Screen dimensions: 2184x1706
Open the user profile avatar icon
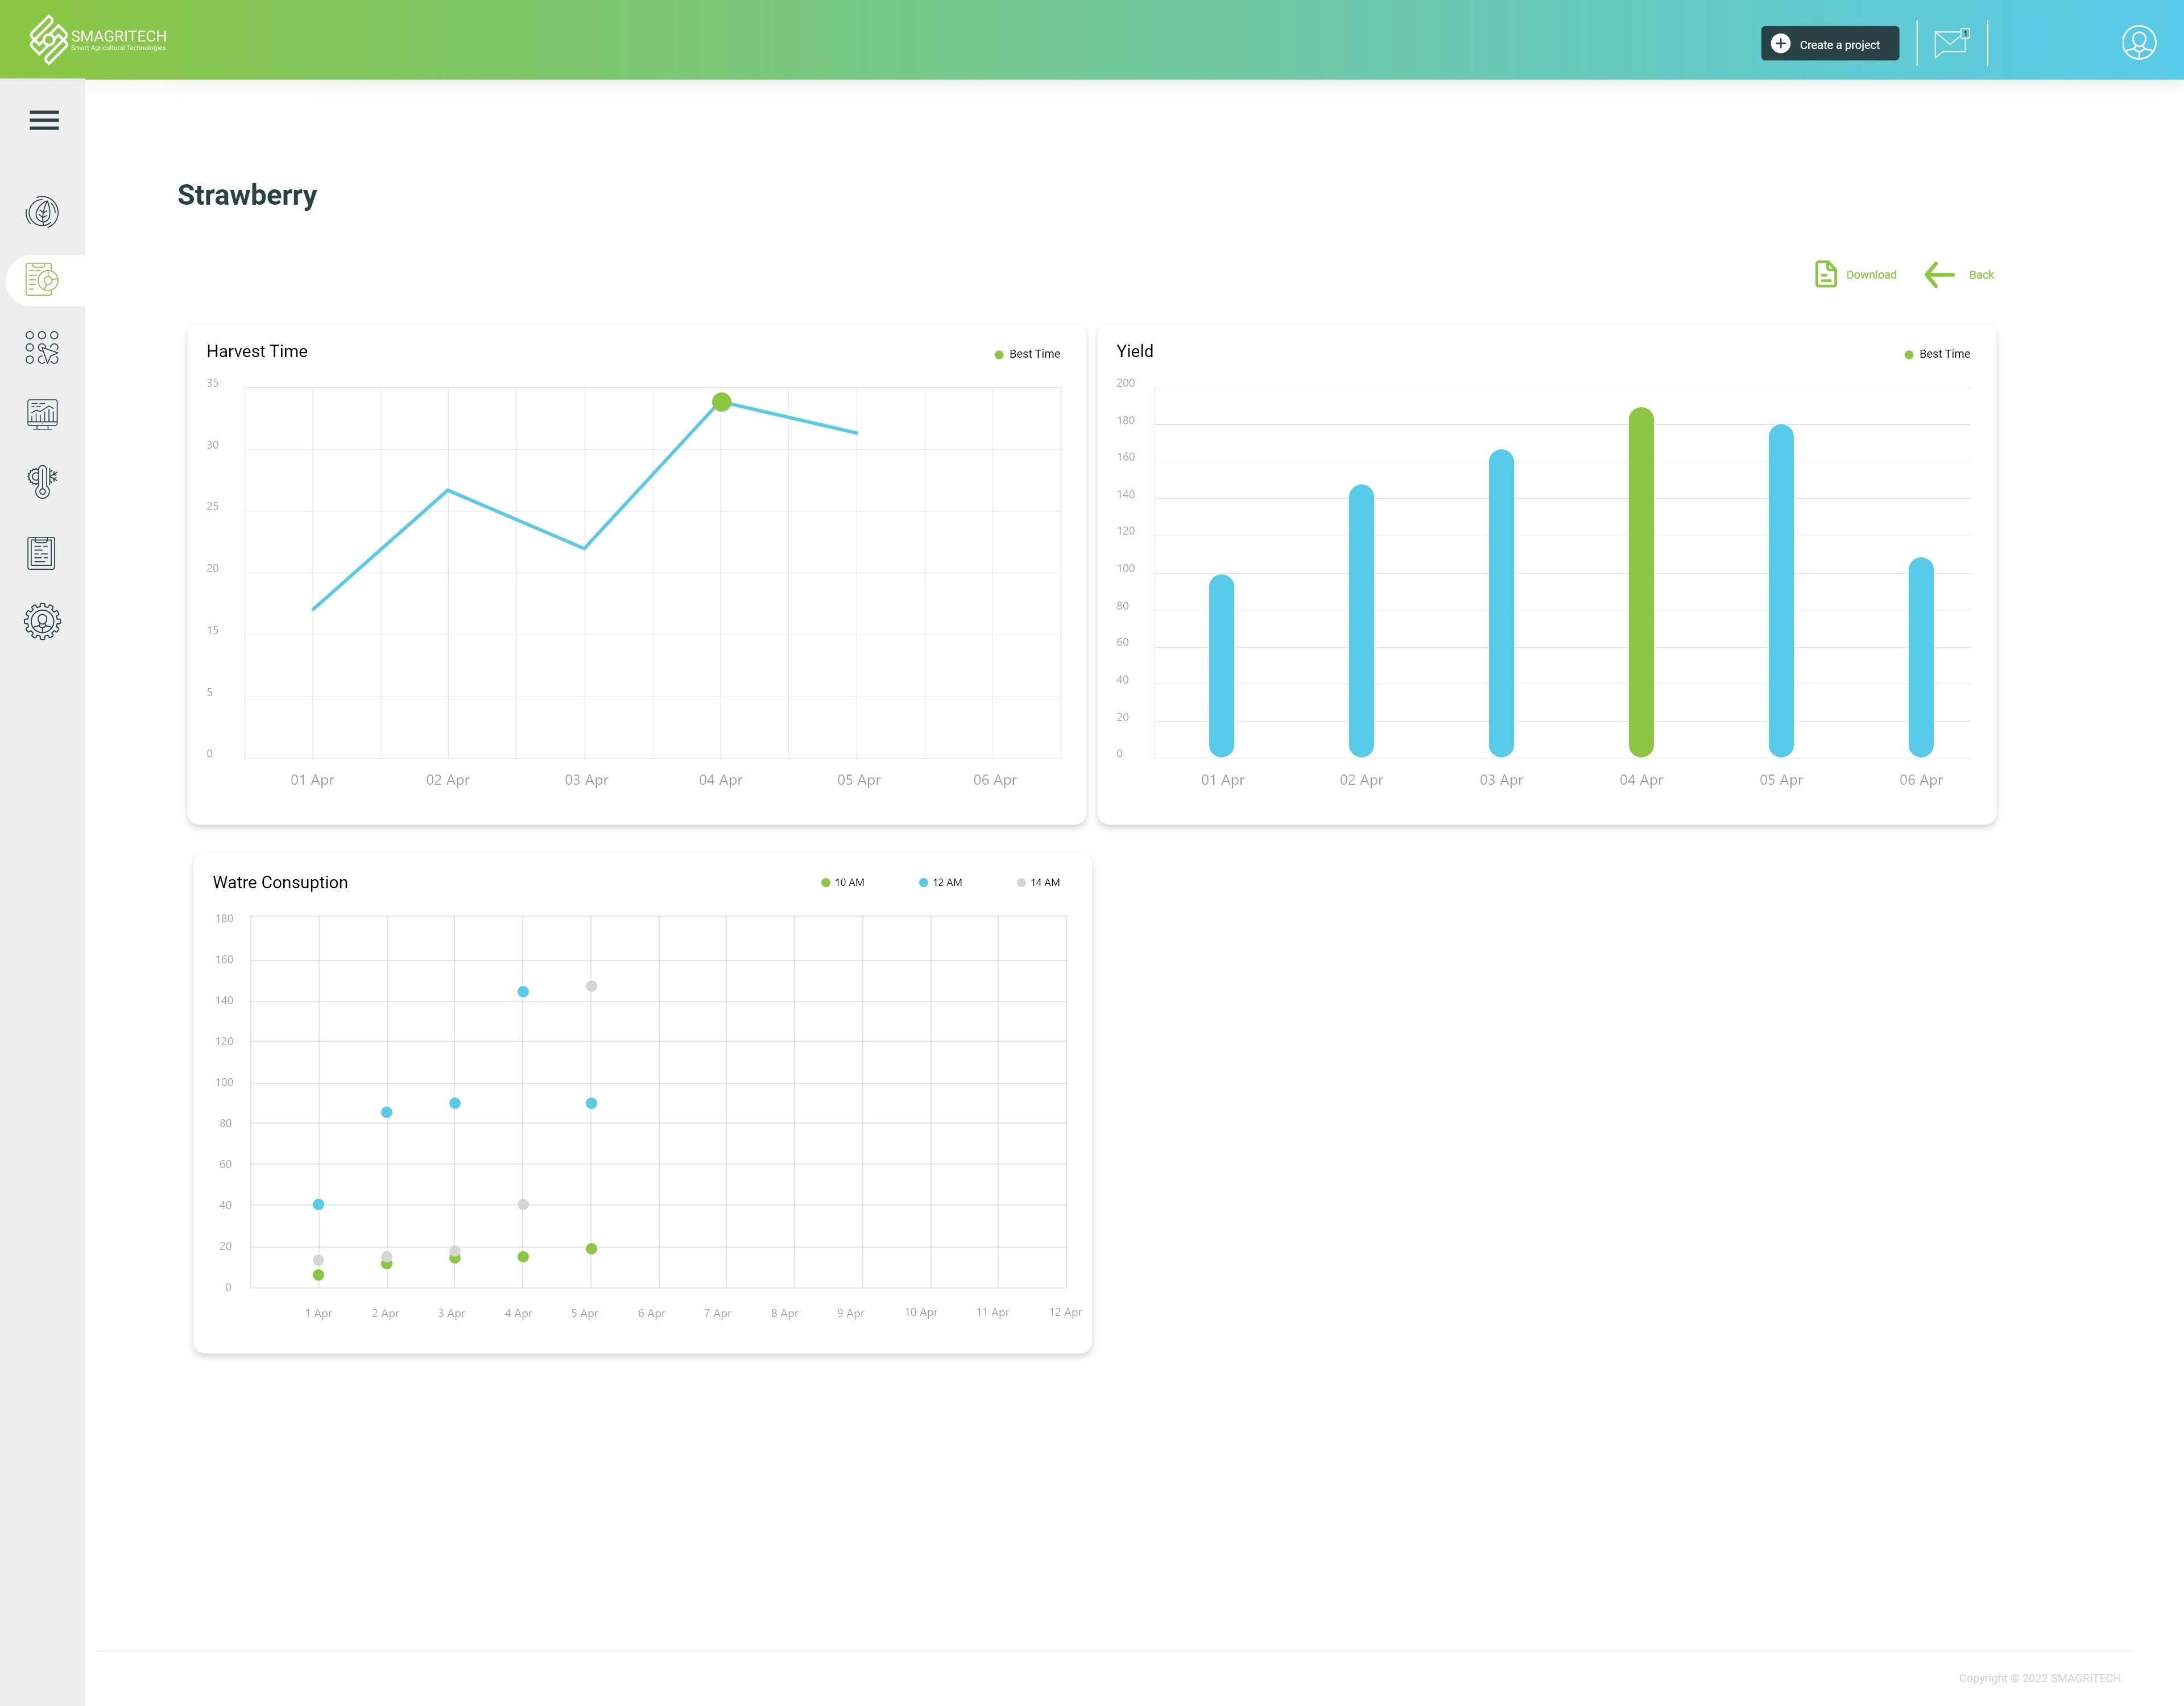click(x=2139, y=43)
